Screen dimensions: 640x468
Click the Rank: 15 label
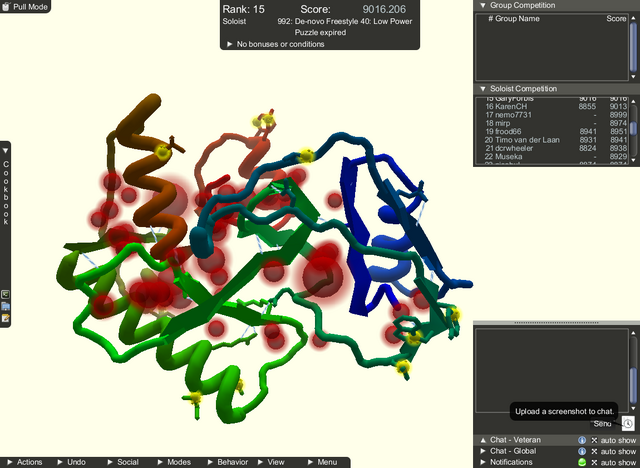[x=243, y=9]
